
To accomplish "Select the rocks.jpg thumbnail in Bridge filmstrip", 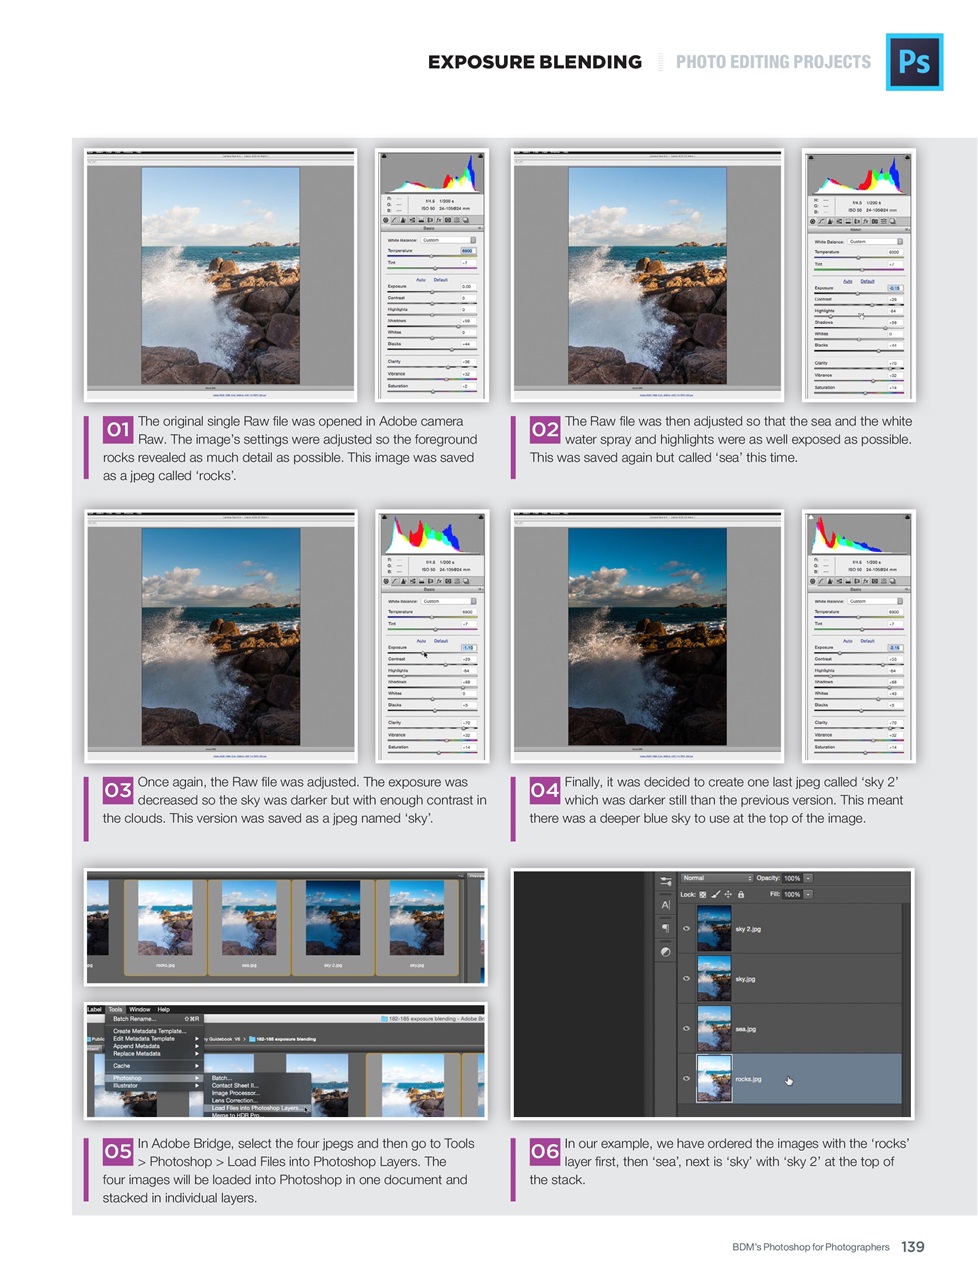I will pos(164,918).
